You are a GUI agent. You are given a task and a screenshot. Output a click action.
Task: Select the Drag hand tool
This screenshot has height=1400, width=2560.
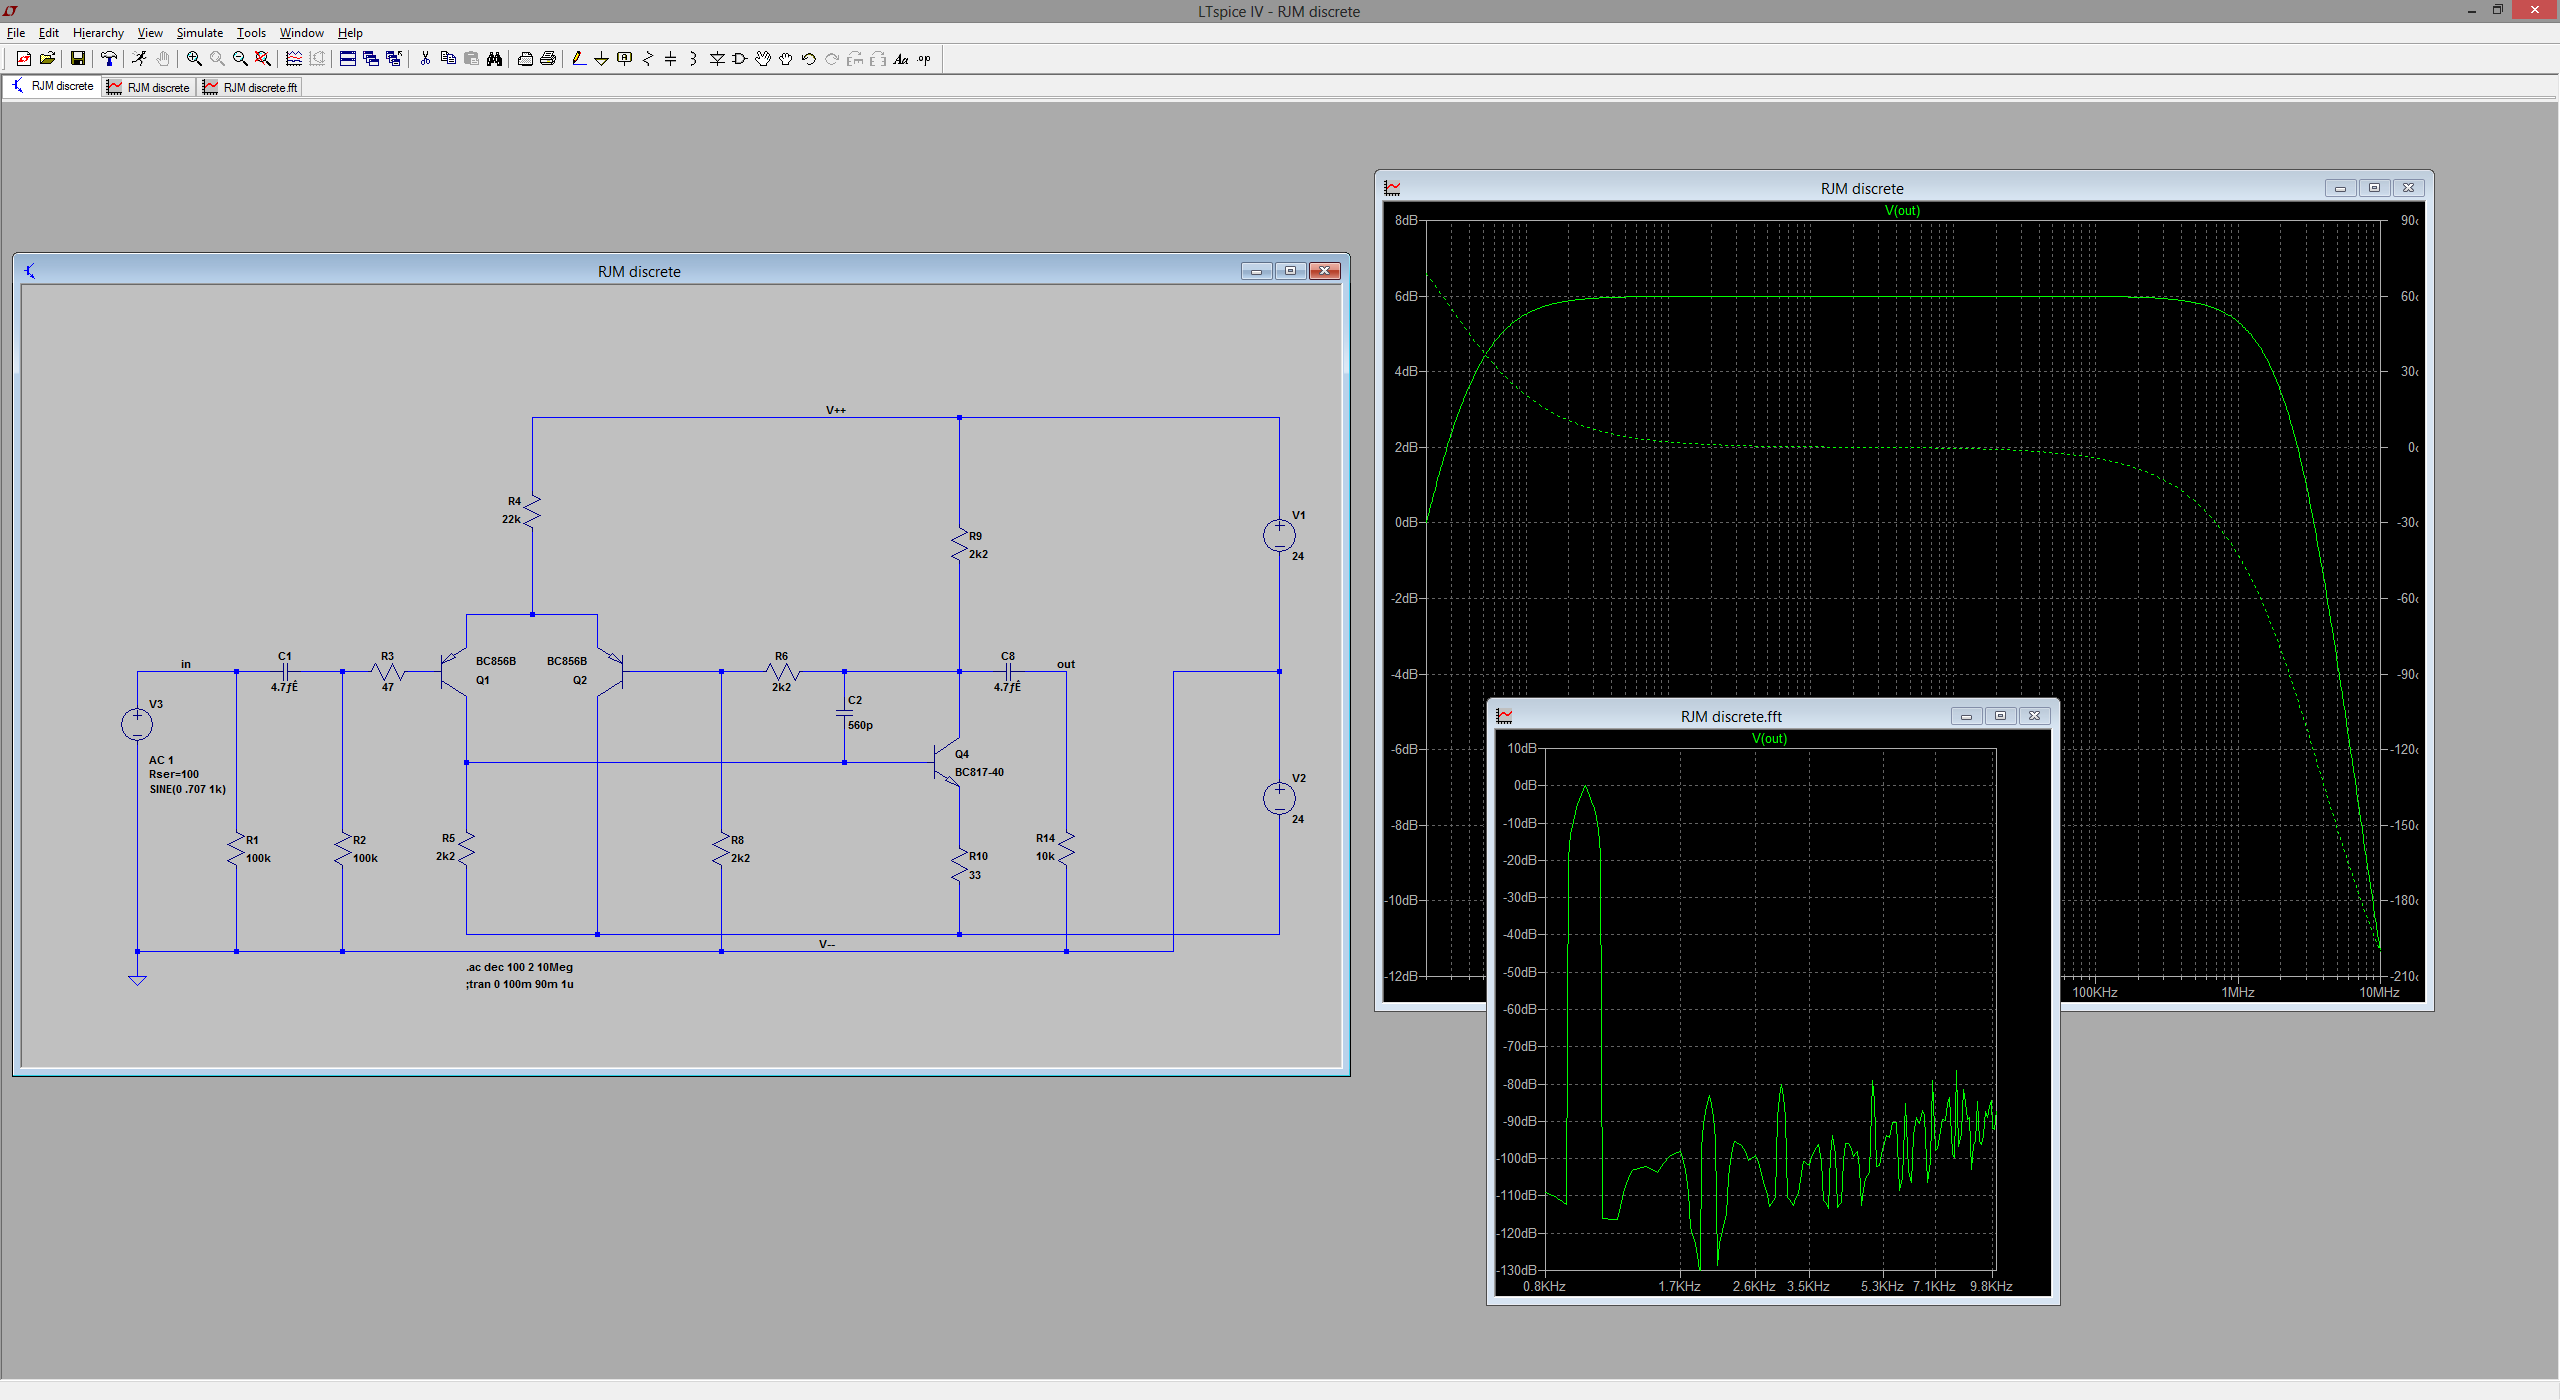click(x=786, y=59)
